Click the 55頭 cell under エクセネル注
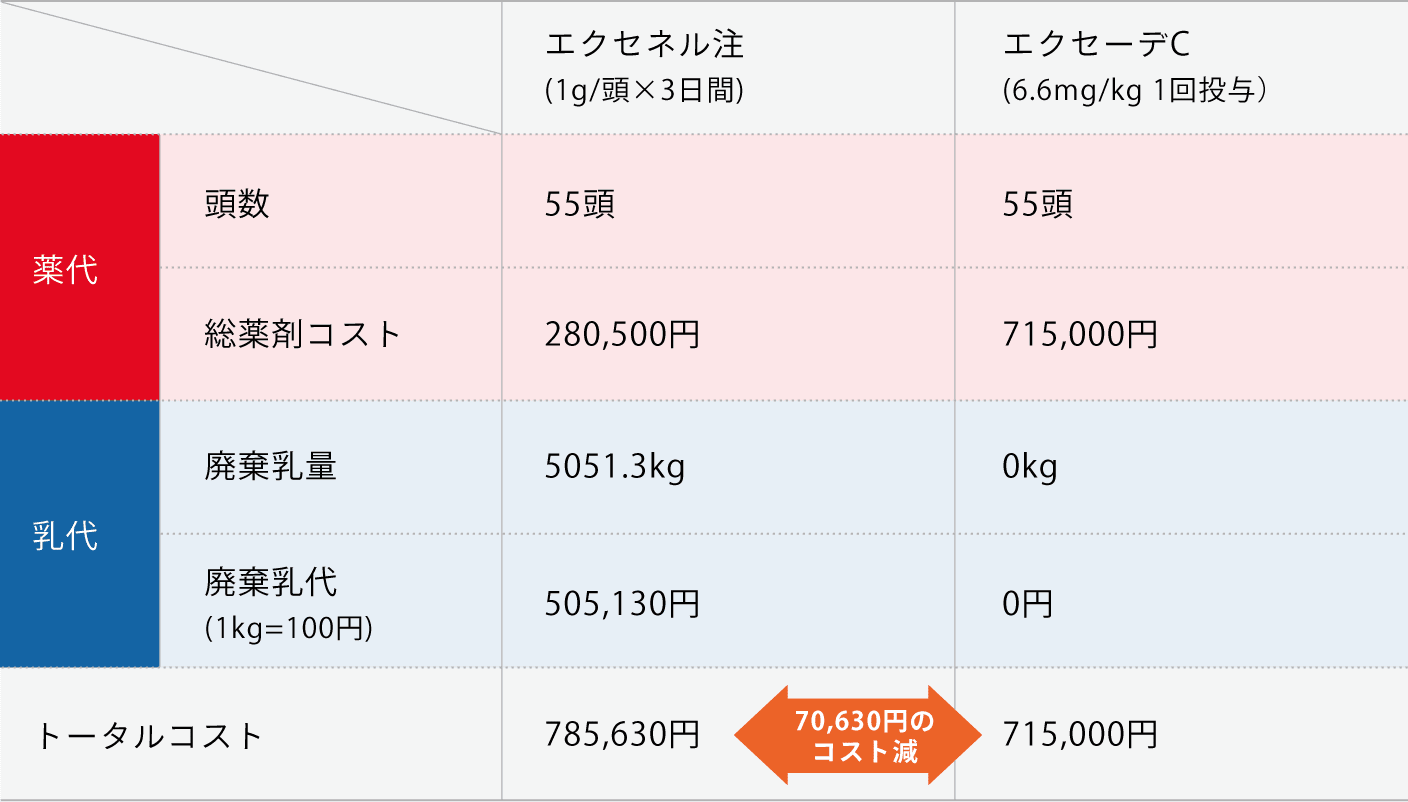The height and width of the screenshot is (802, 1408). click(x=580, y=204)
